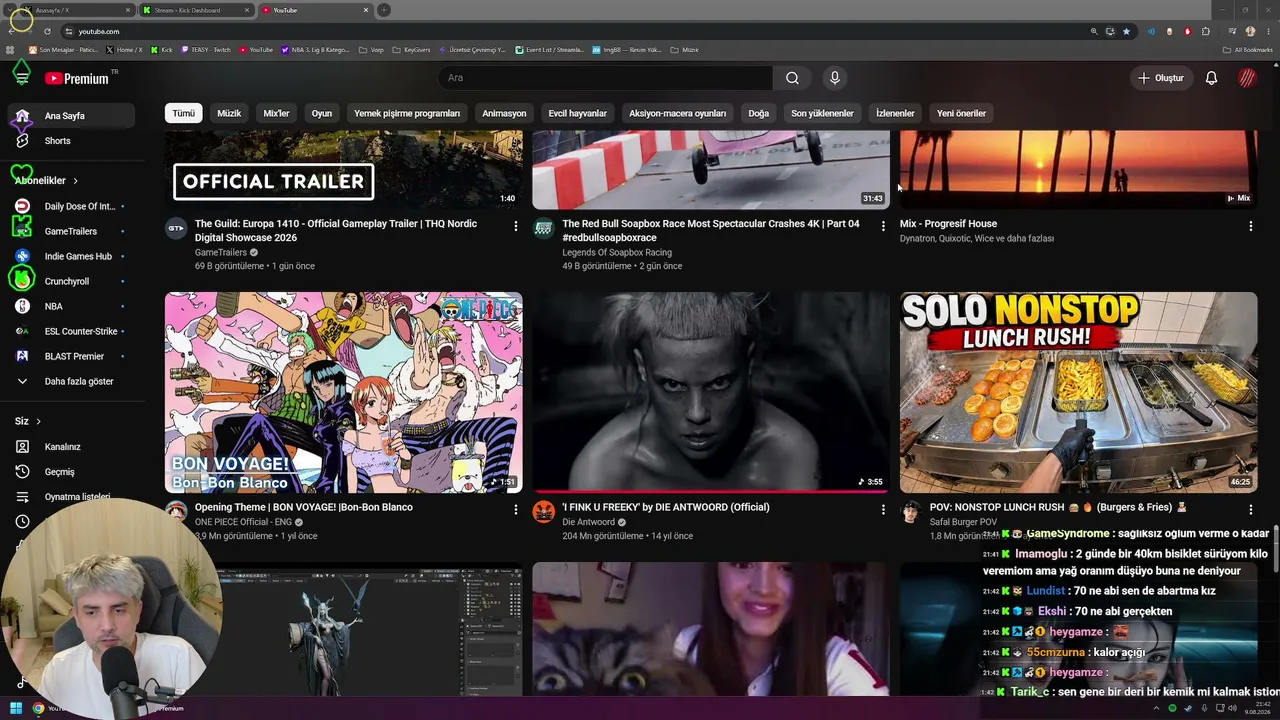Open the notifications bell
The width and height of the screenshot is (1280, 720).
1211,78
